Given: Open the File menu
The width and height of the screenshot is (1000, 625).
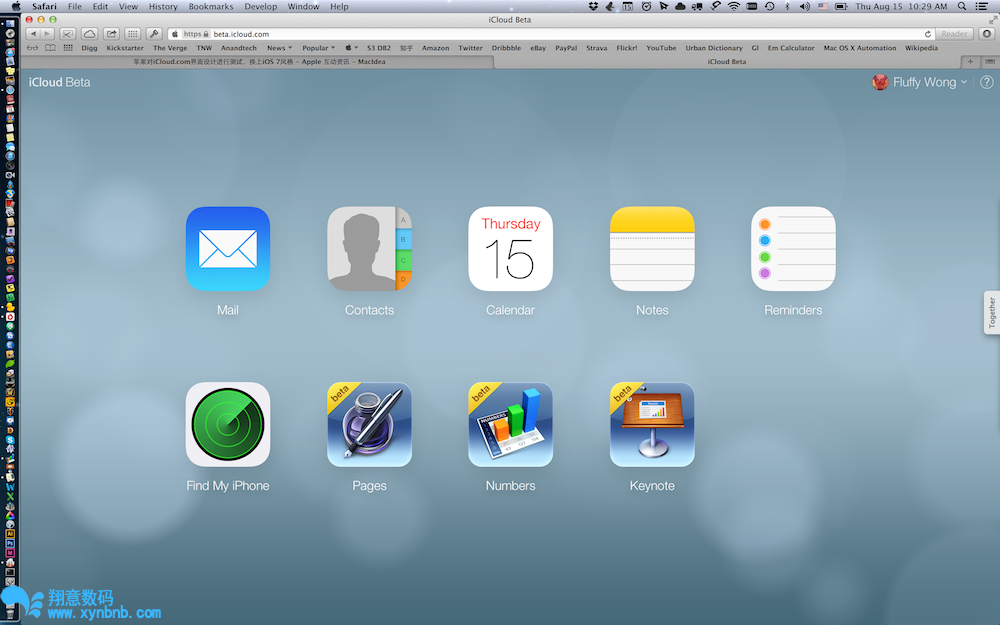Looking at the screenshot, I should click(x=75, y=6).
